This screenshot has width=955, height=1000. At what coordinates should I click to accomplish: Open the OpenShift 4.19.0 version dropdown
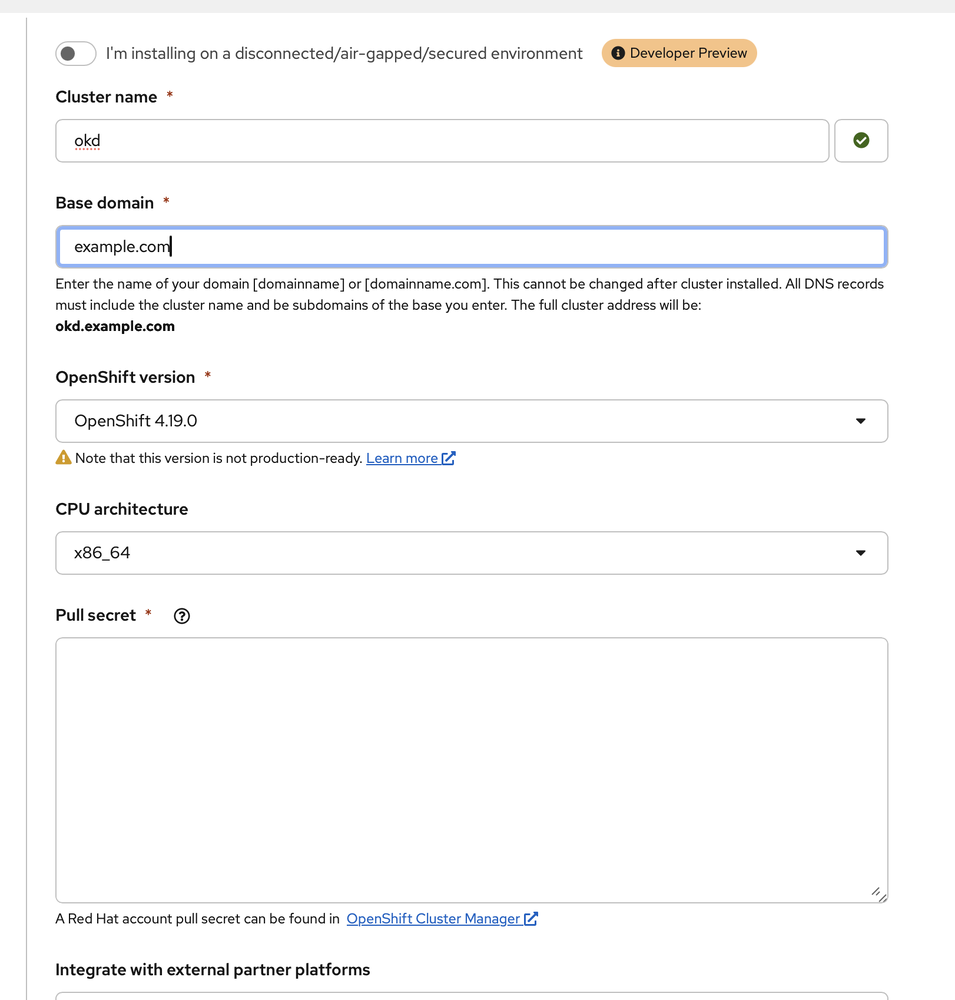point(450,421)
